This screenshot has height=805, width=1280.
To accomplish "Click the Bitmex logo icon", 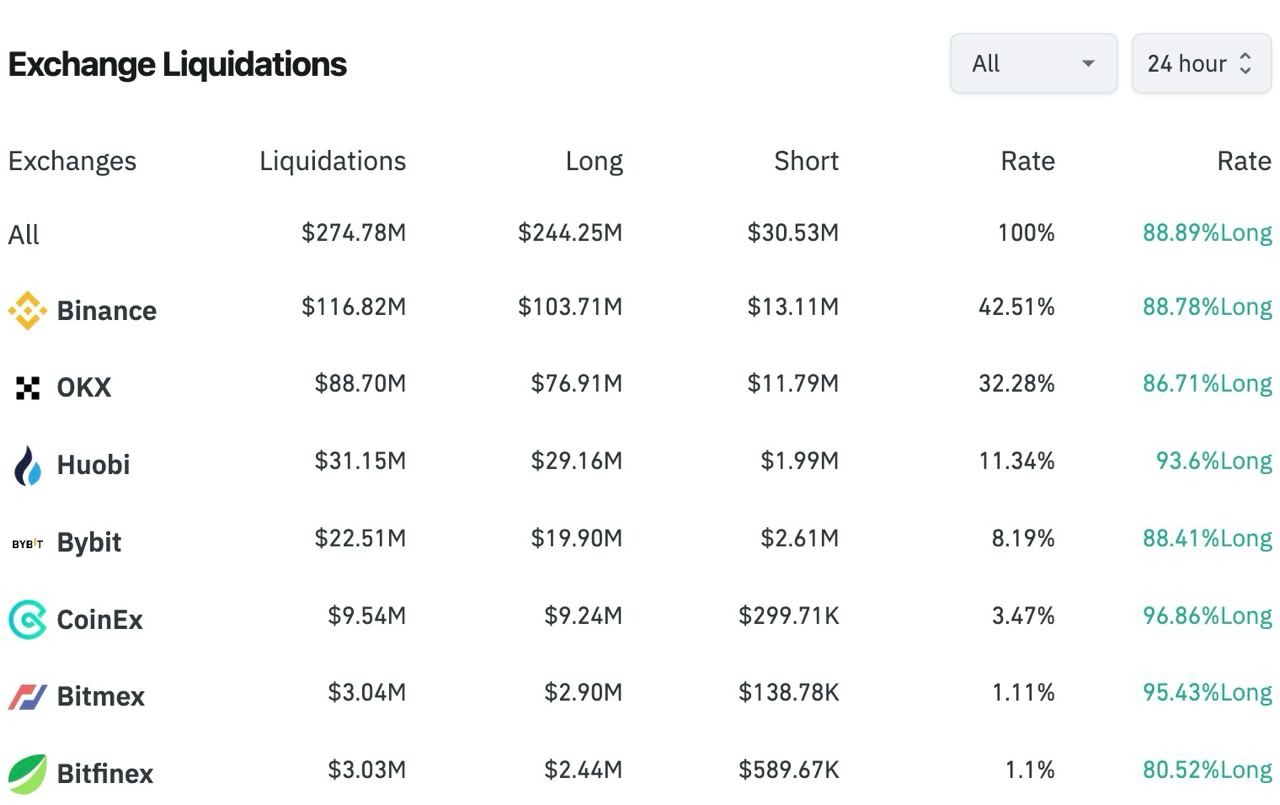I will coord(27,697).
